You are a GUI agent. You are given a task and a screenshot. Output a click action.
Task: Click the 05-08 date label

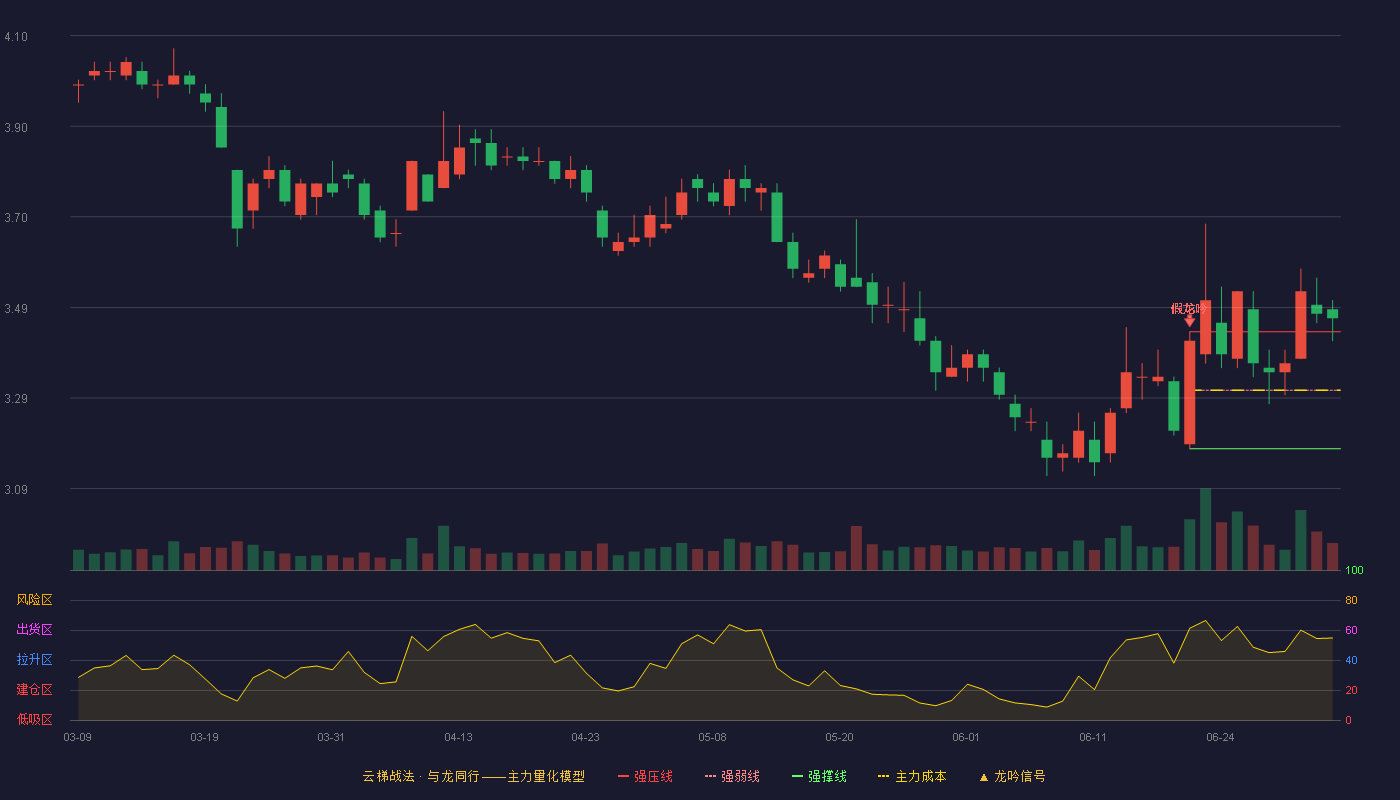tap(712, 737)
